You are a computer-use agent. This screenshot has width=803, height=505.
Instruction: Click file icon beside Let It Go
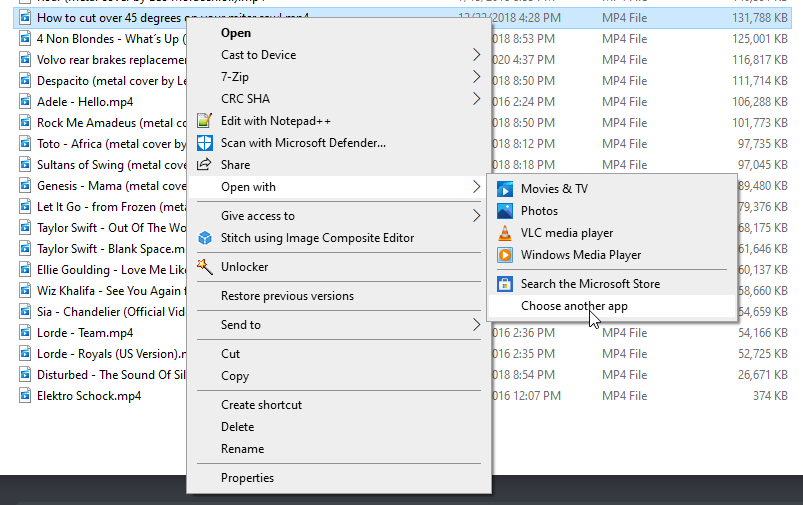pos(25,207)
